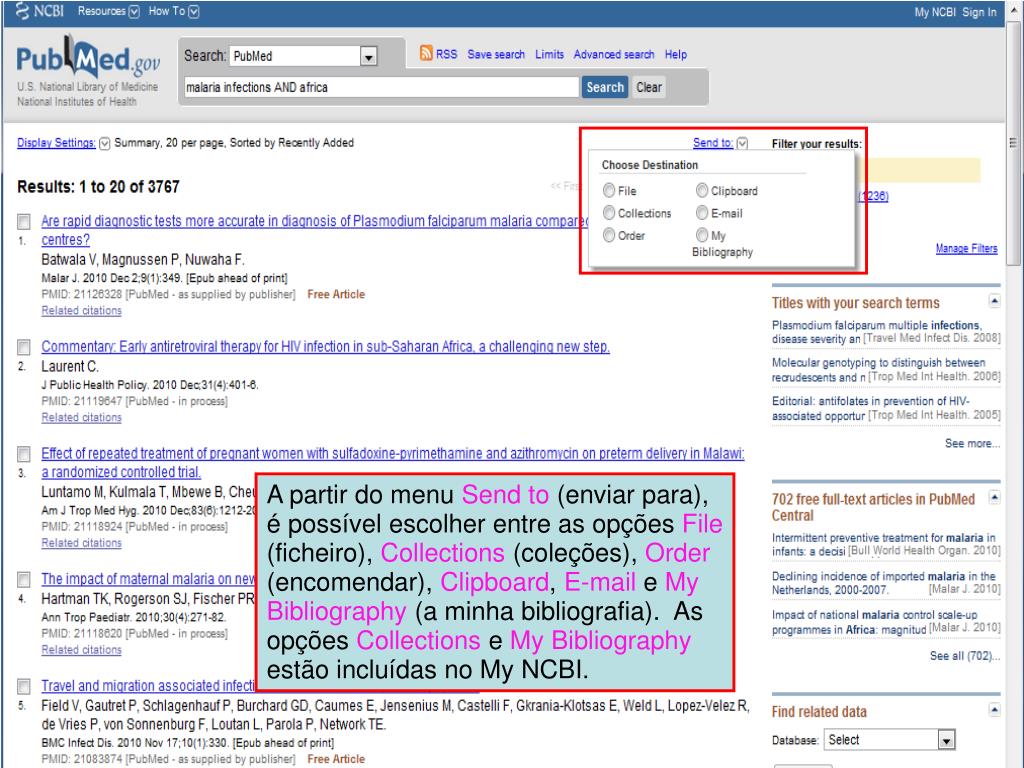Click Related citations under Luntamo article
This screenshot has width=1024, height=768.
coord(82,543)
